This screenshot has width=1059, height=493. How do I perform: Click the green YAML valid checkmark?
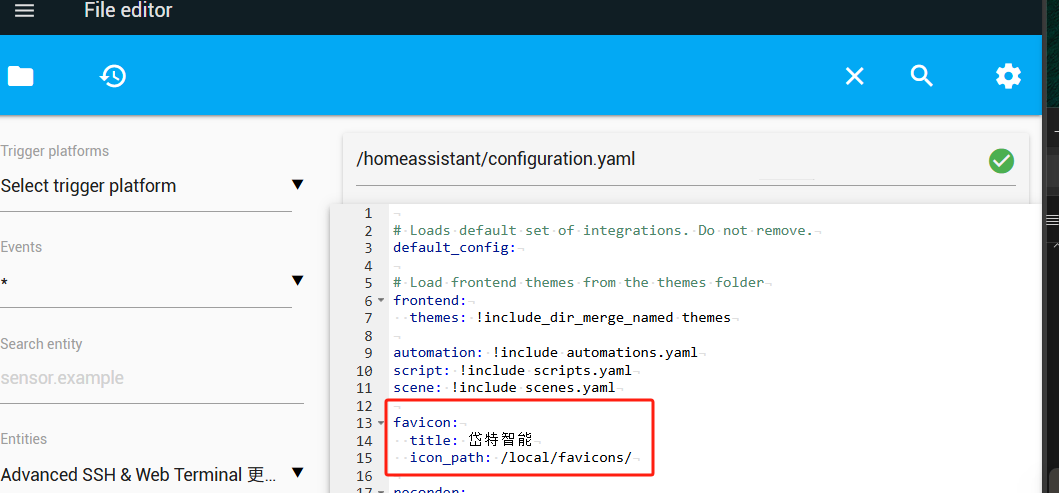[x=1001, y=160]
